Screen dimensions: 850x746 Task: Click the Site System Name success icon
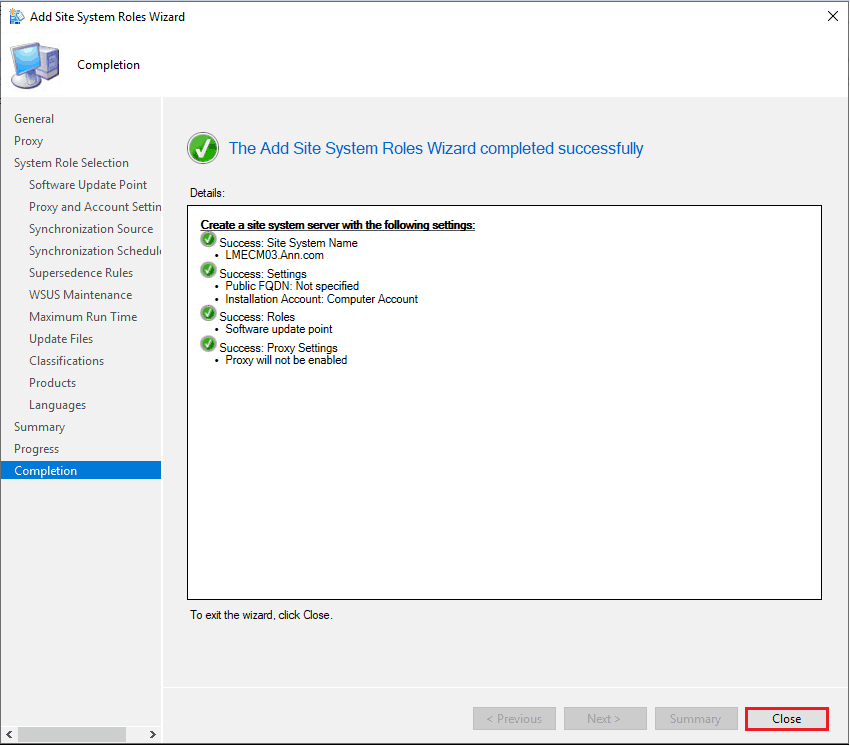pos(208,240)
